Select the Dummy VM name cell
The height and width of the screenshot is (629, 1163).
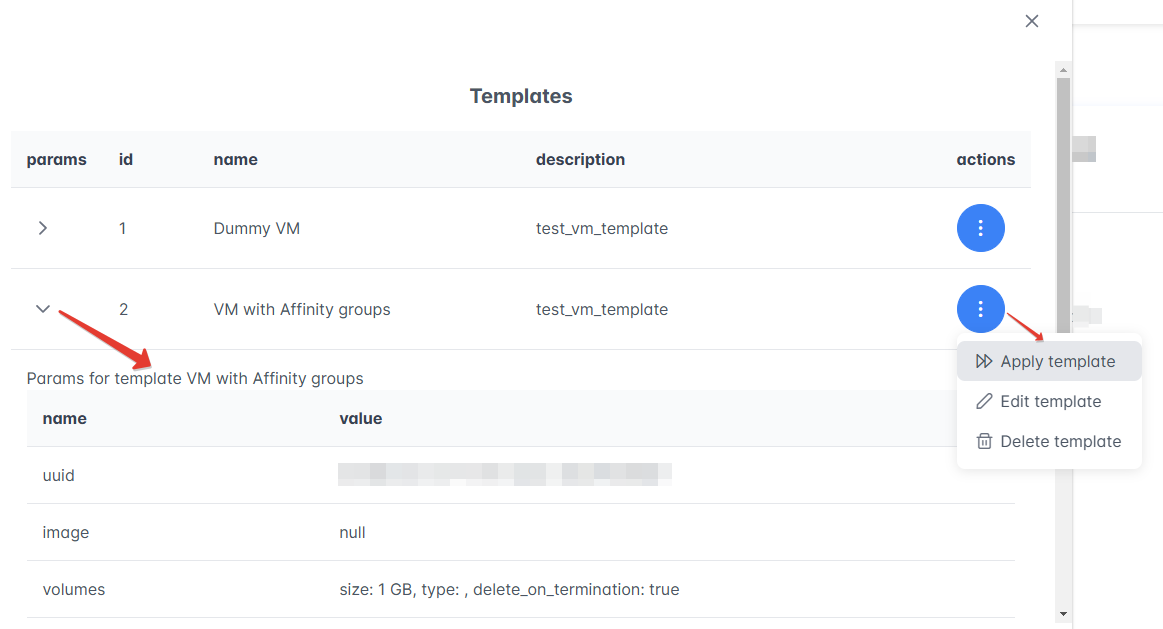coord(257,229)
